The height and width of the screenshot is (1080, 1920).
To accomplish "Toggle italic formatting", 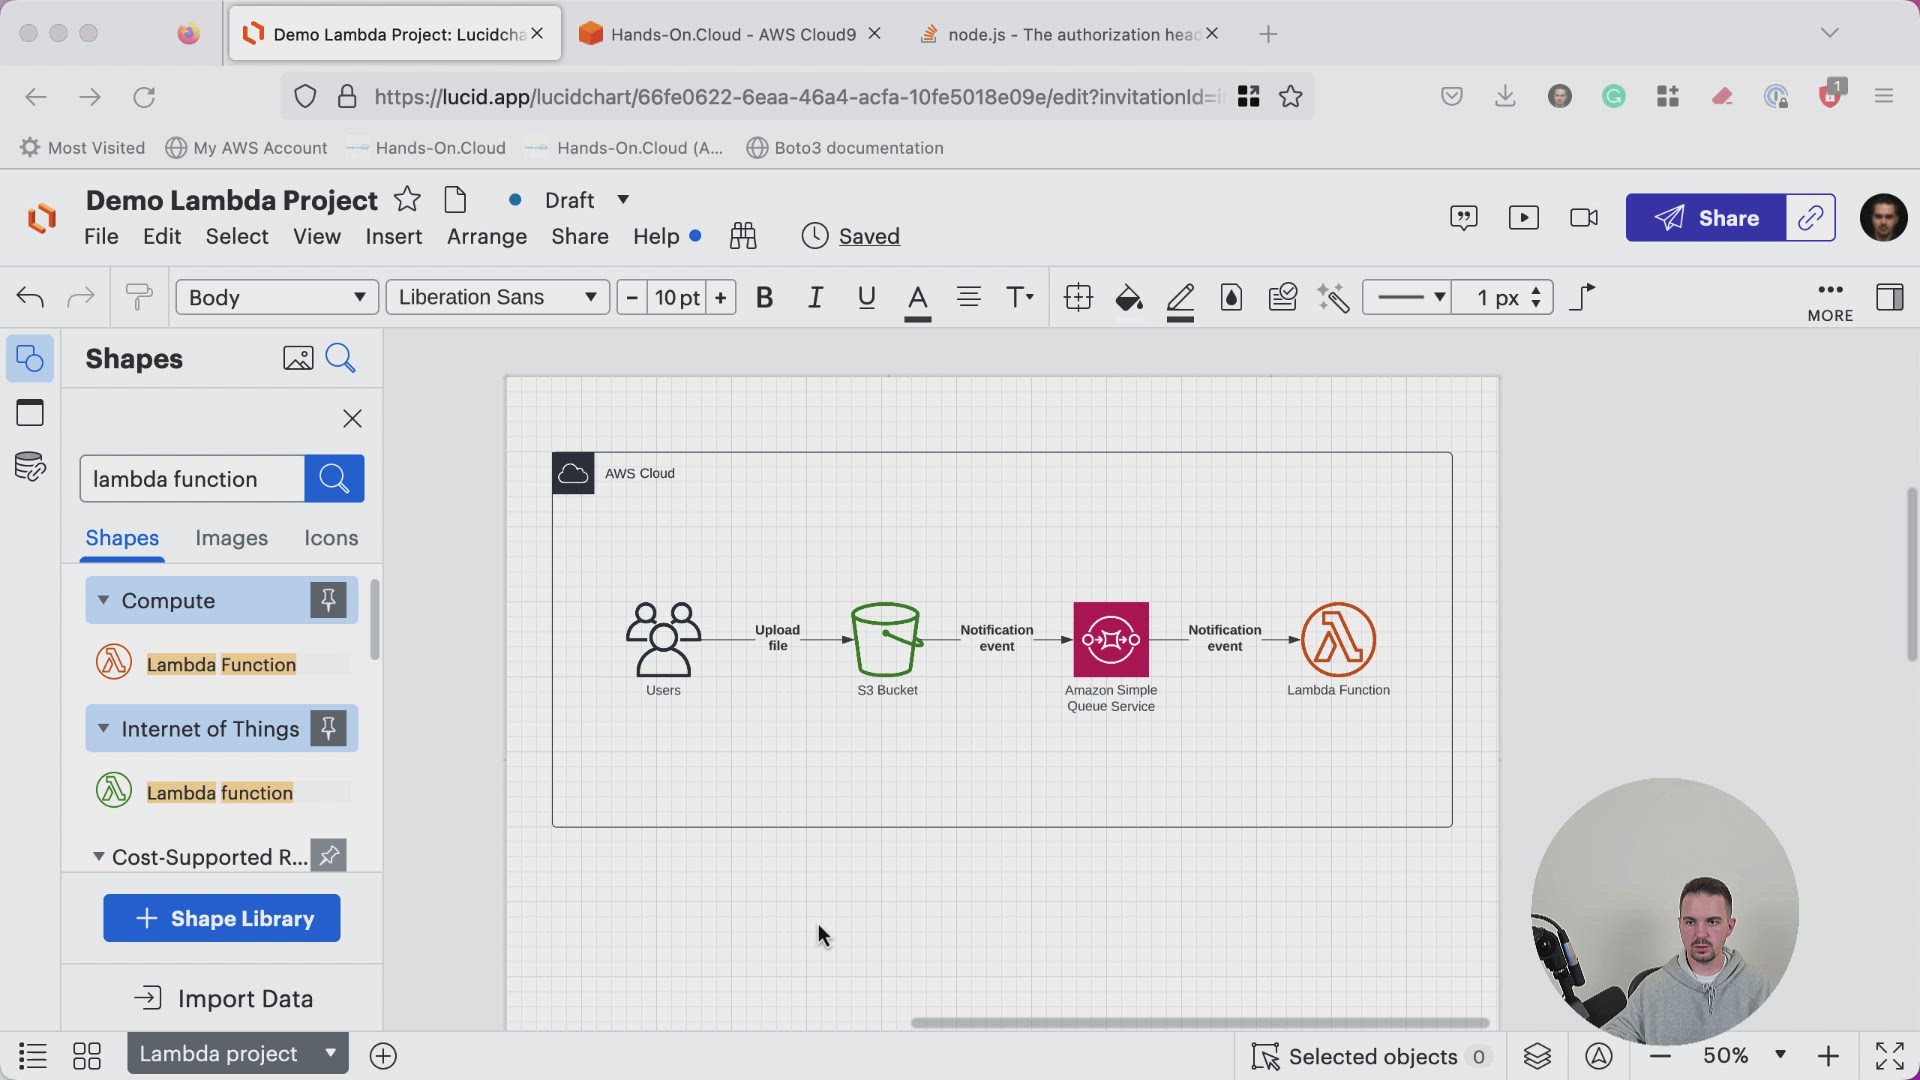I will (815, 298).
